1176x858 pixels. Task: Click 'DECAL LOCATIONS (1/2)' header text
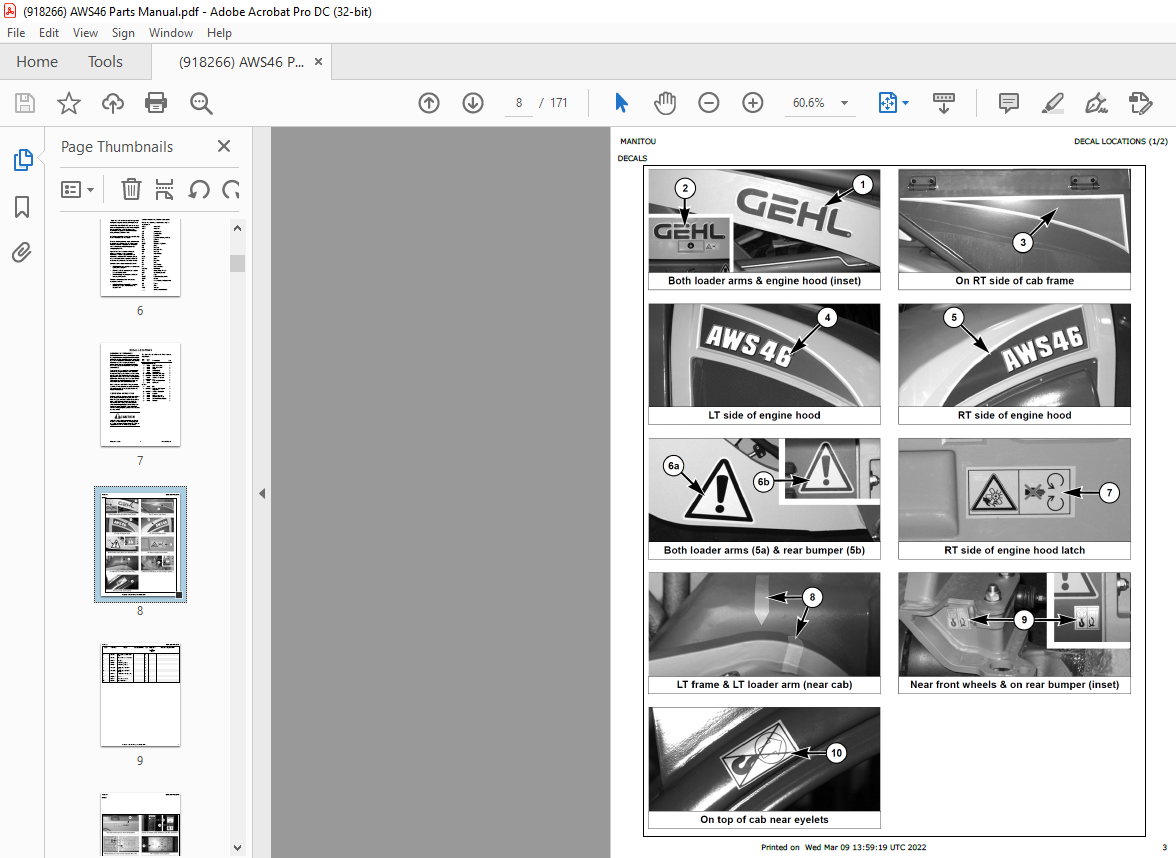click(1120, 141)
